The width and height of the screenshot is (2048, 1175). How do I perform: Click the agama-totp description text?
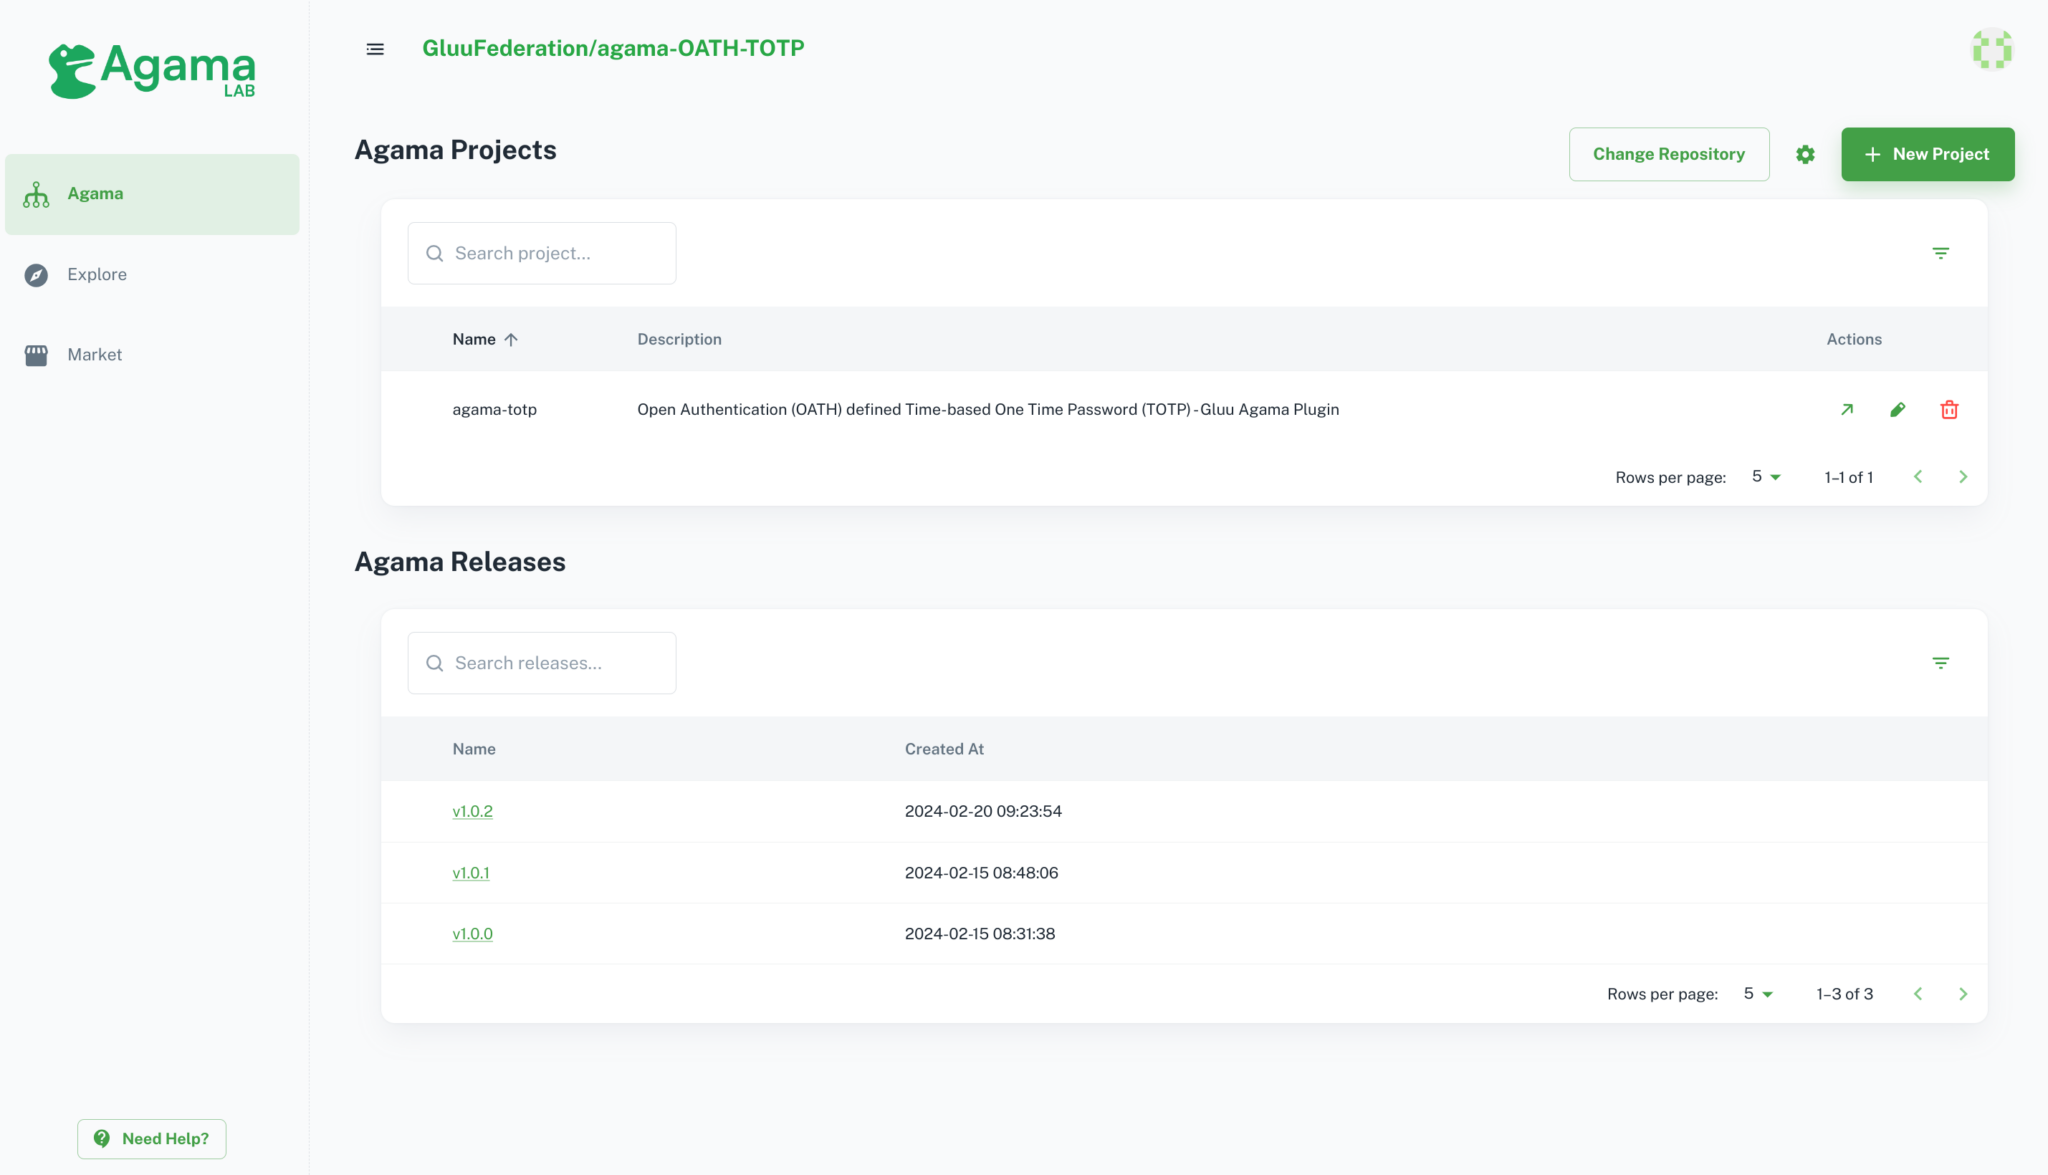[988, 409]
